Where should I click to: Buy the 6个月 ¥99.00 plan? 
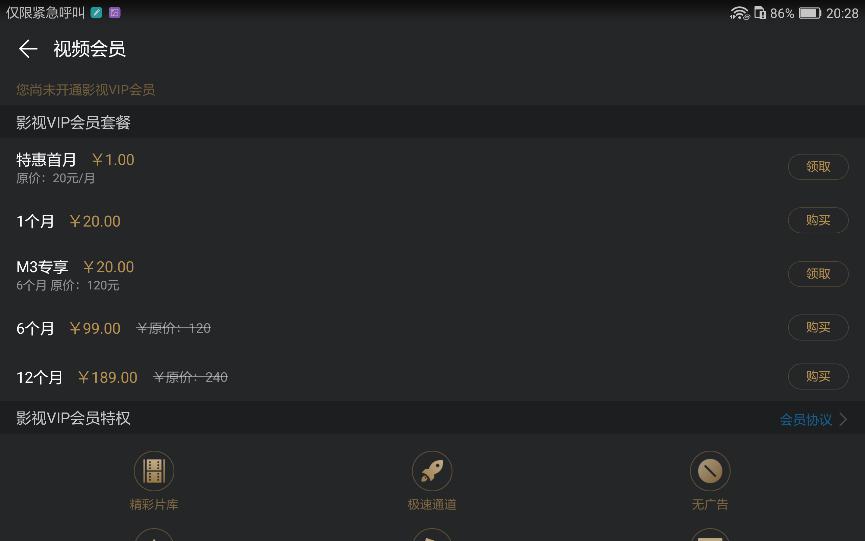[x=818, y=327]
